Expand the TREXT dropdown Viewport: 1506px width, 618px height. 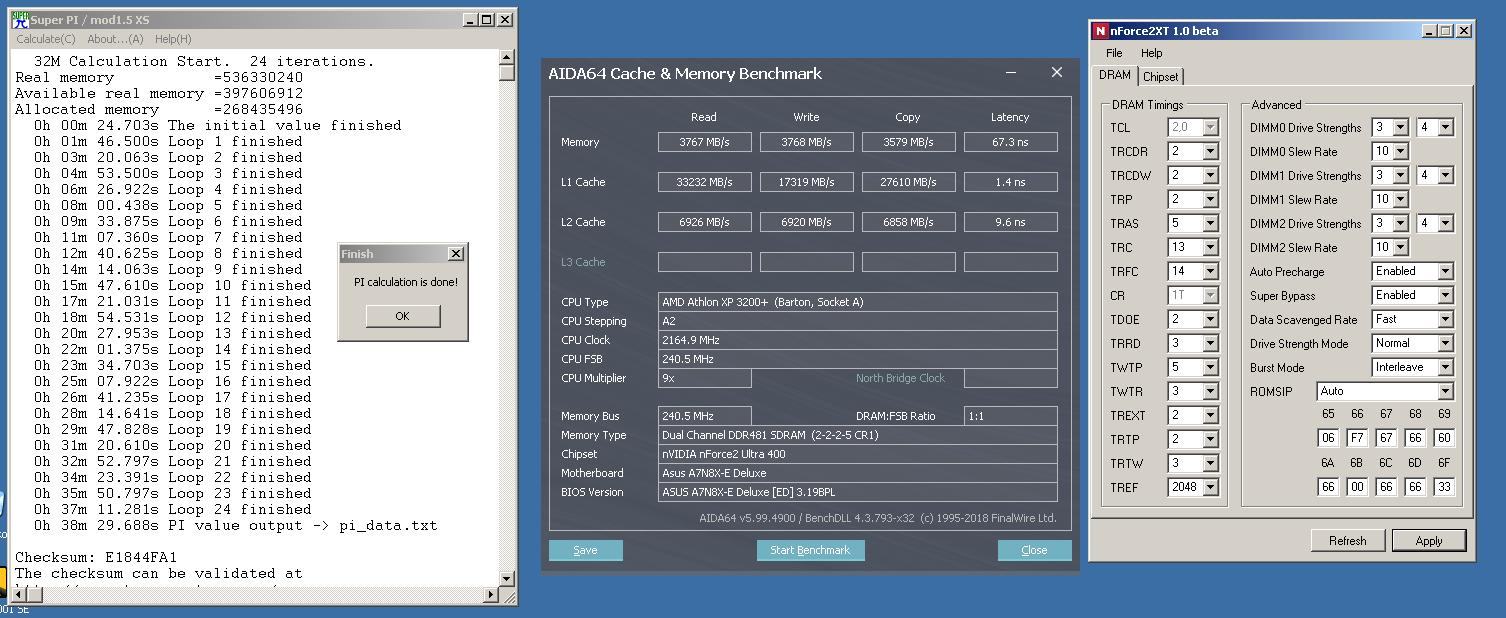[1210, 415]
